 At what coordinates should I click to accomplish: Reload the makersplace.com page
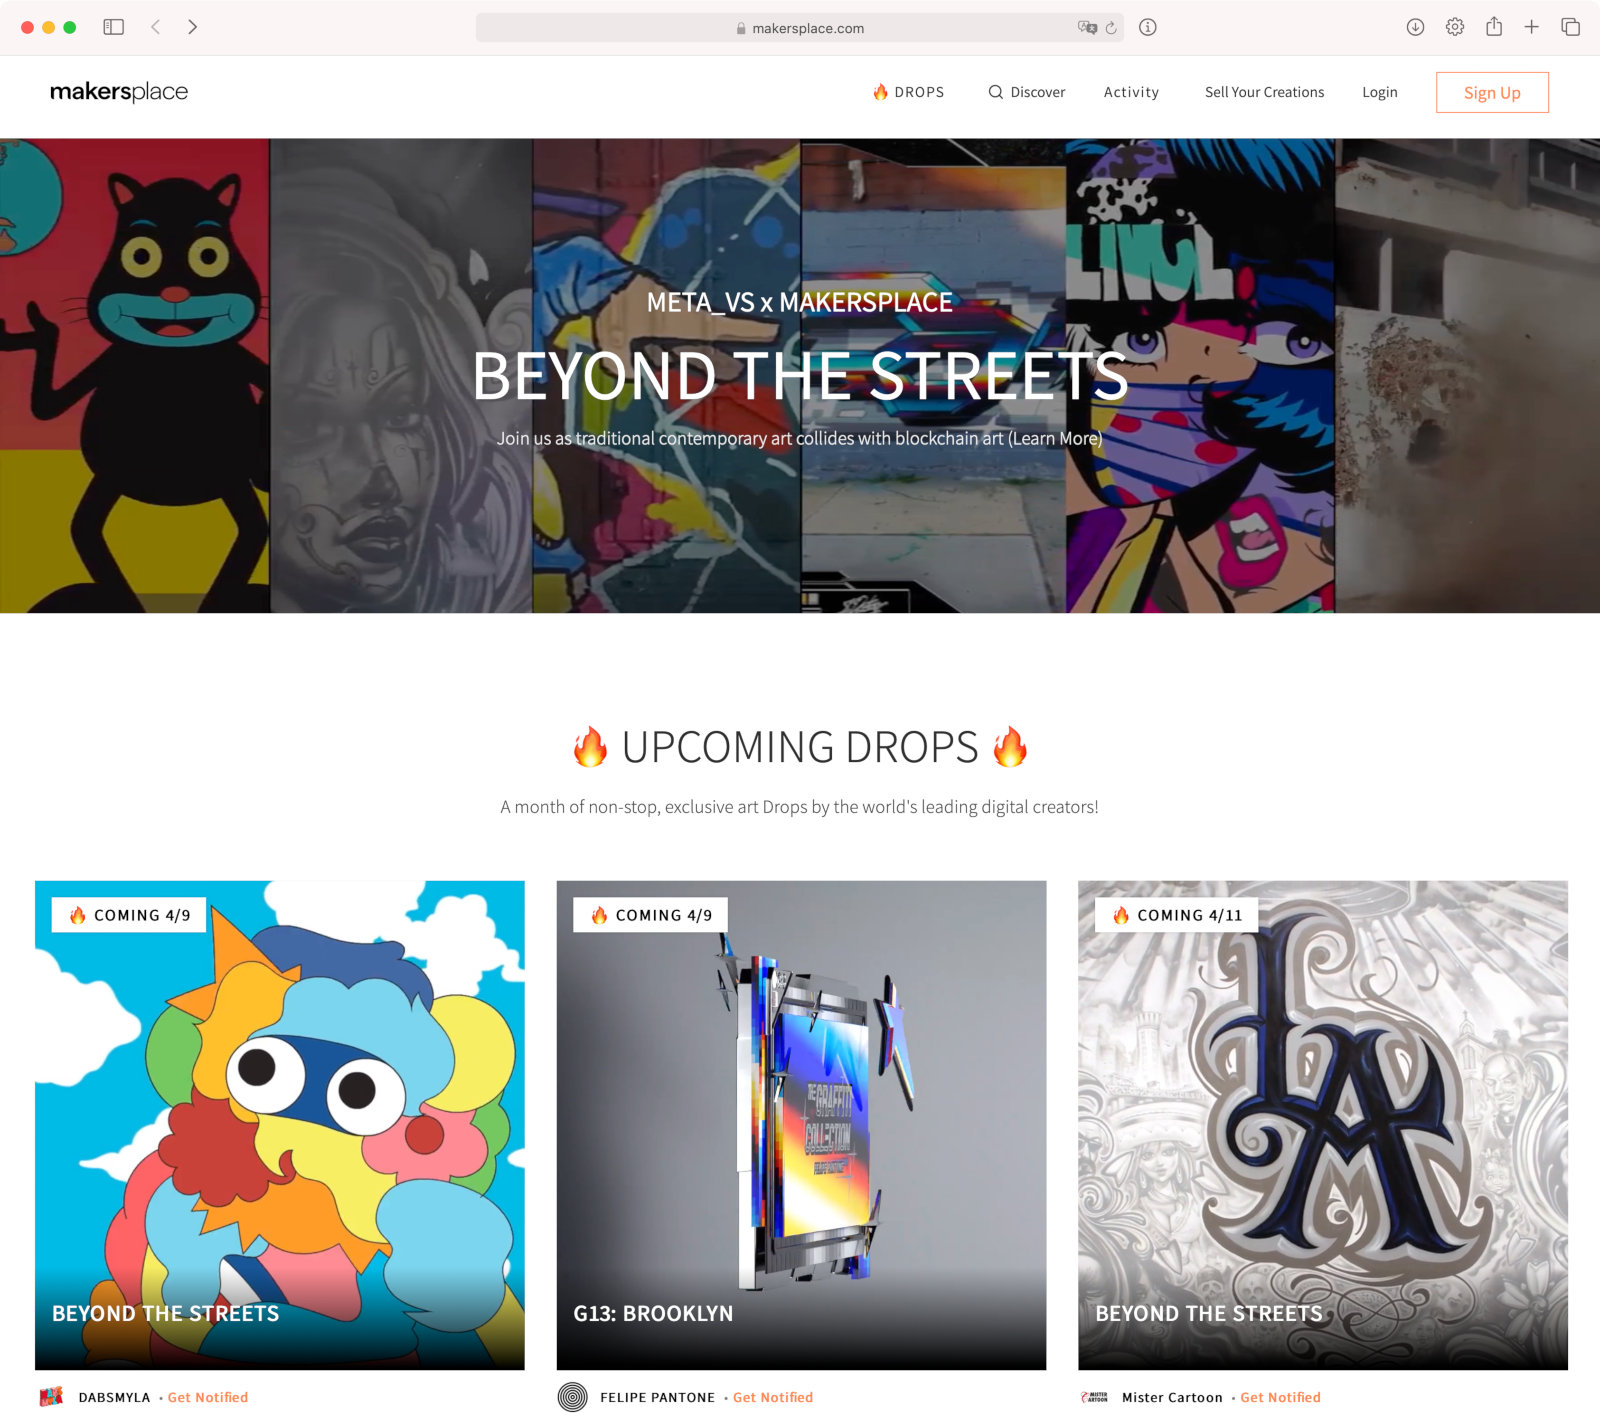click(1111, 28)
